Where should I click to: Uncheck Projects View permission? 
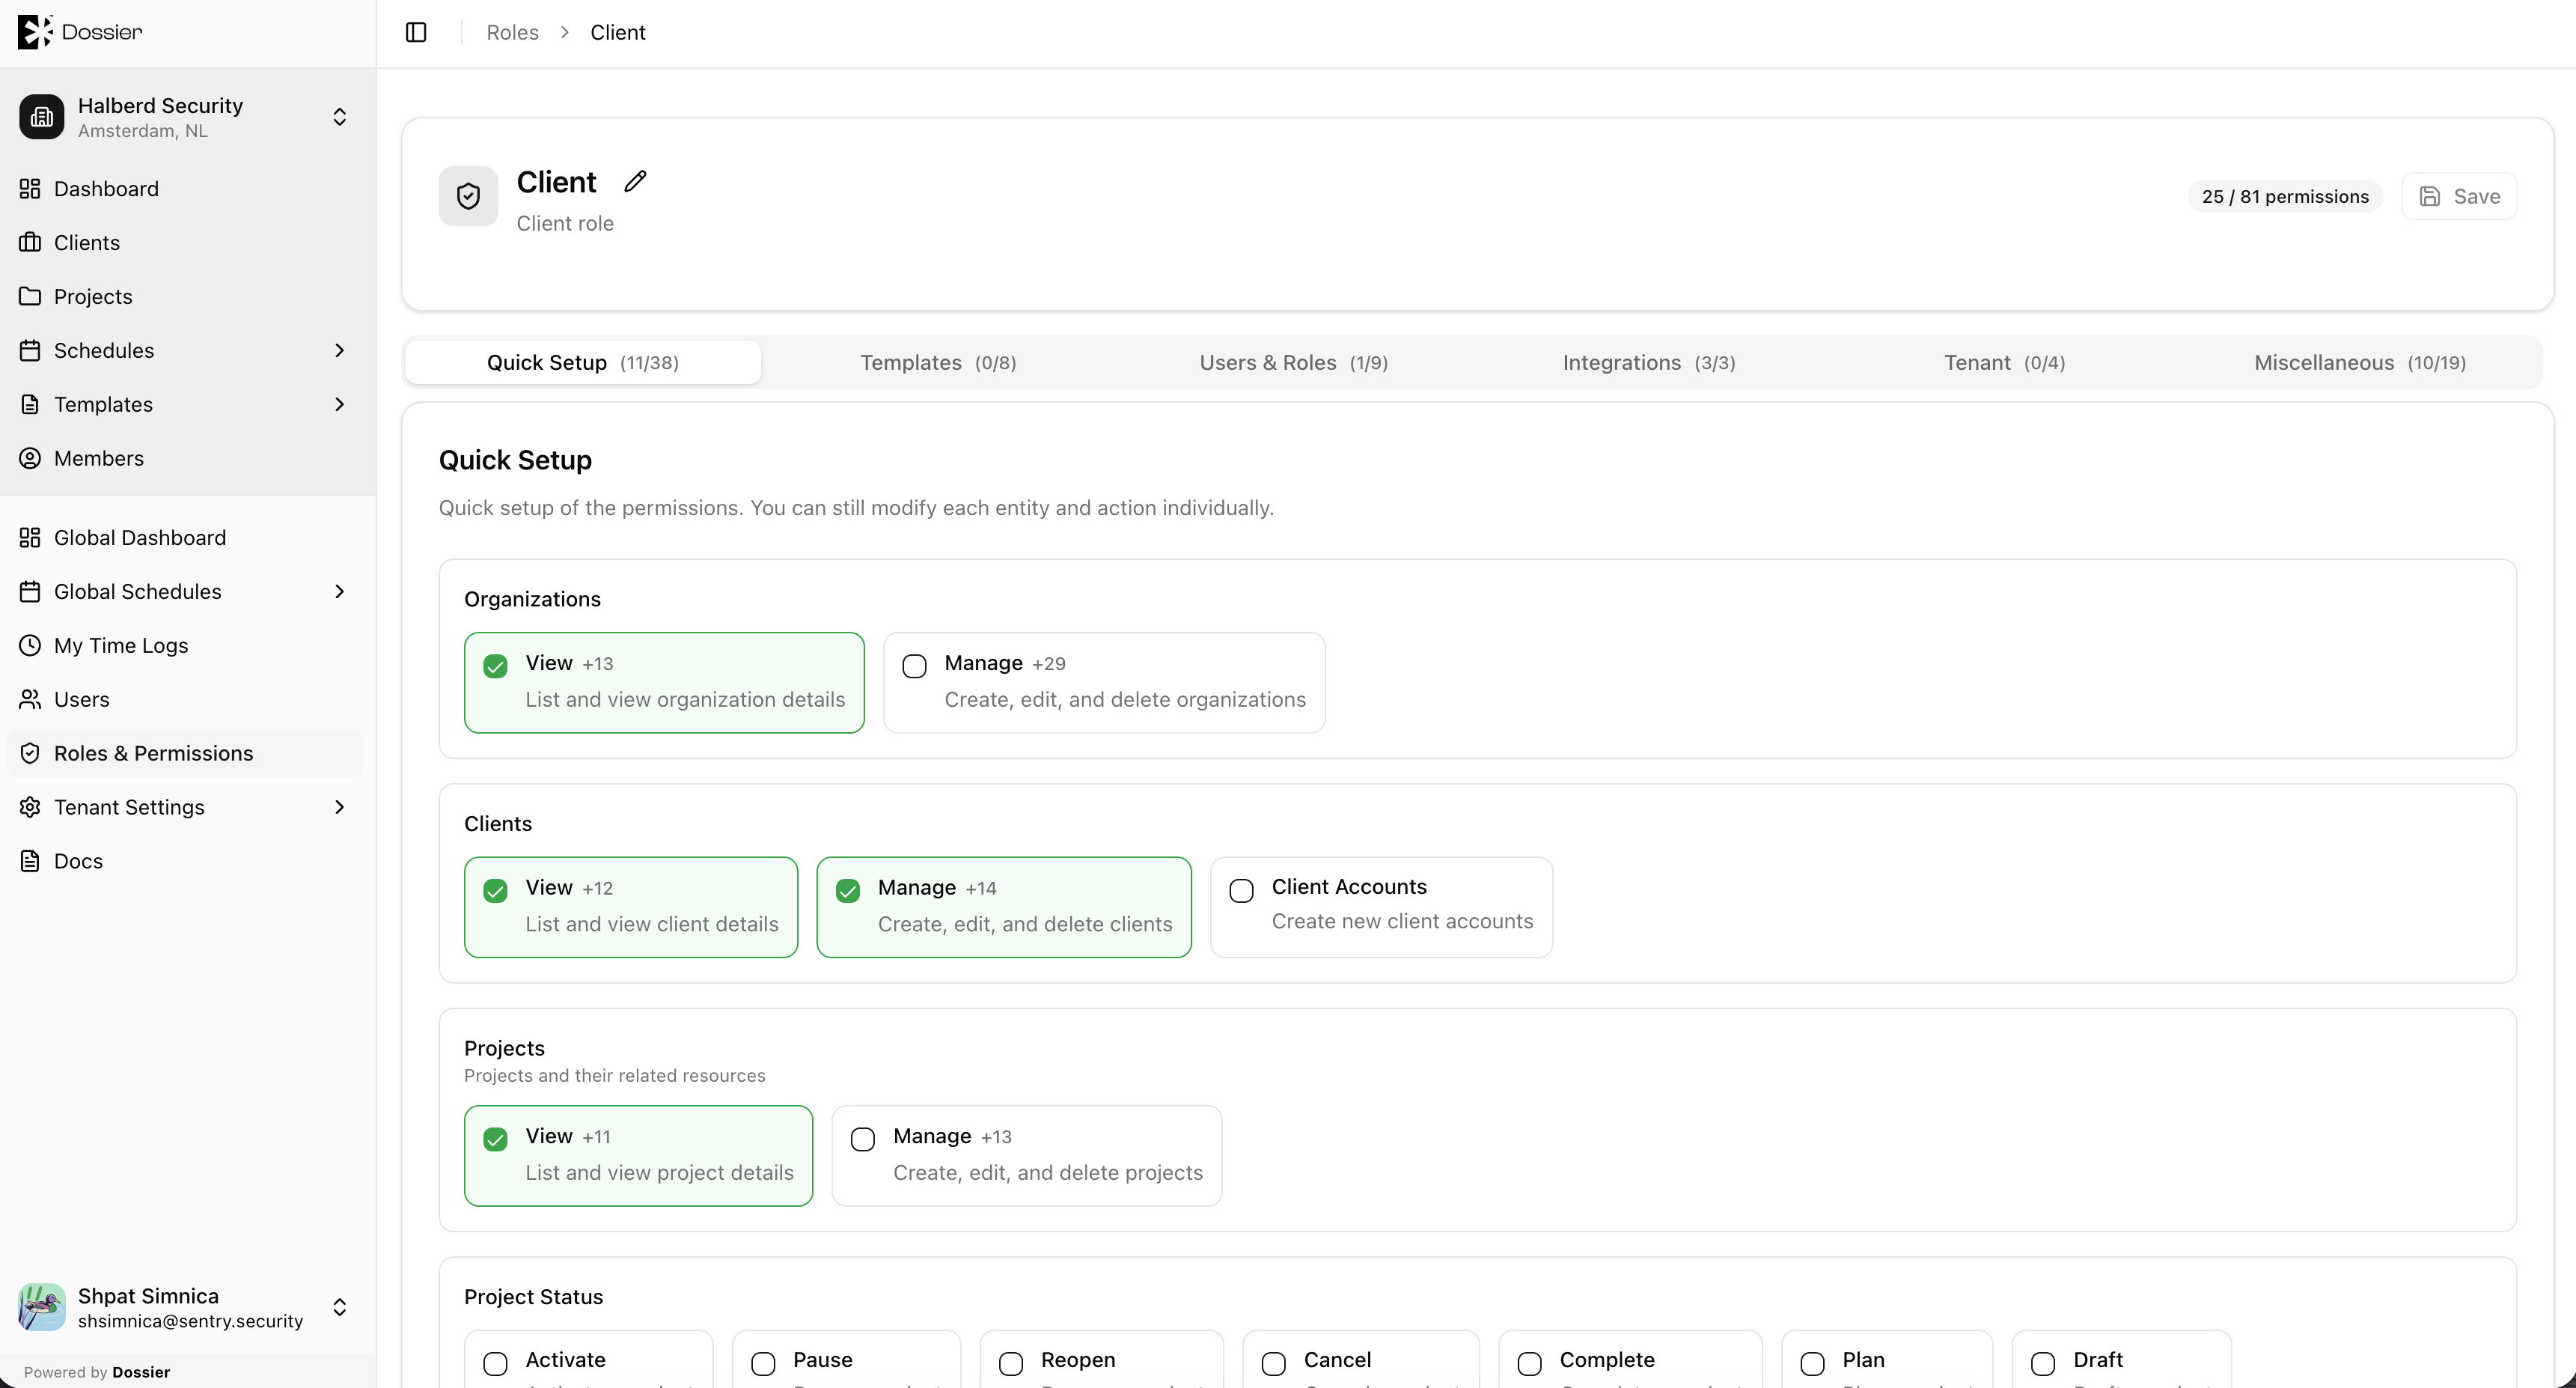tap(495, 1139)
